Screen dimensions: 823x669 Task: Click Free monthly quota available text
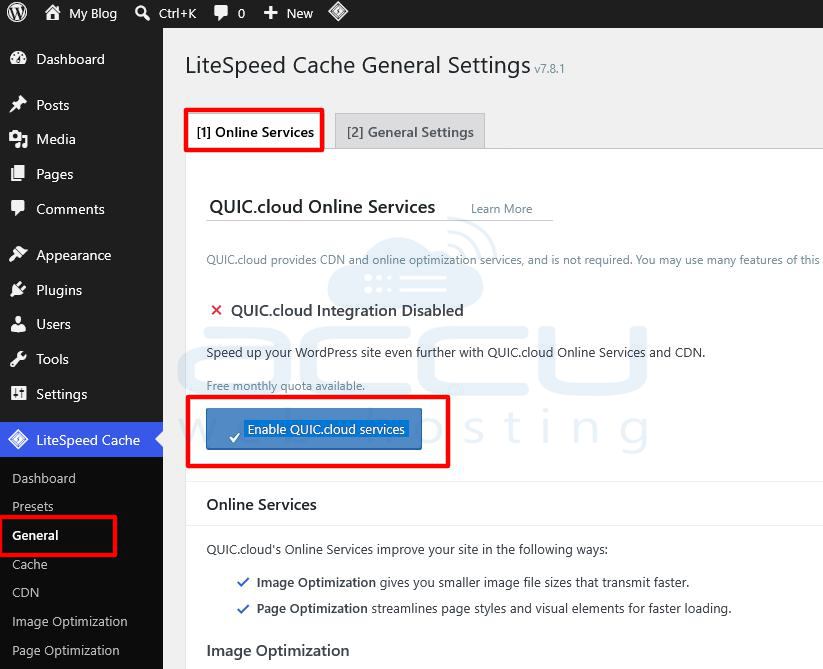pyautogui.click(x=286, y=386)
